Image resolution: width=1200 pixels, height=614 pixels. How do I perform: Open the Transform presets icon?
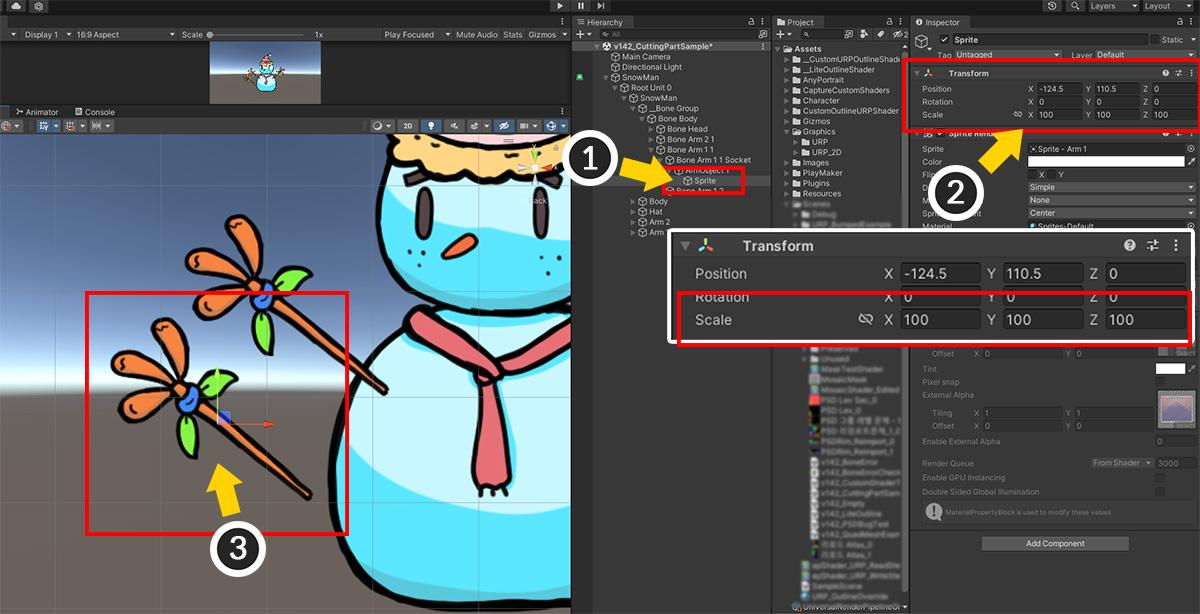(1178, 73)
